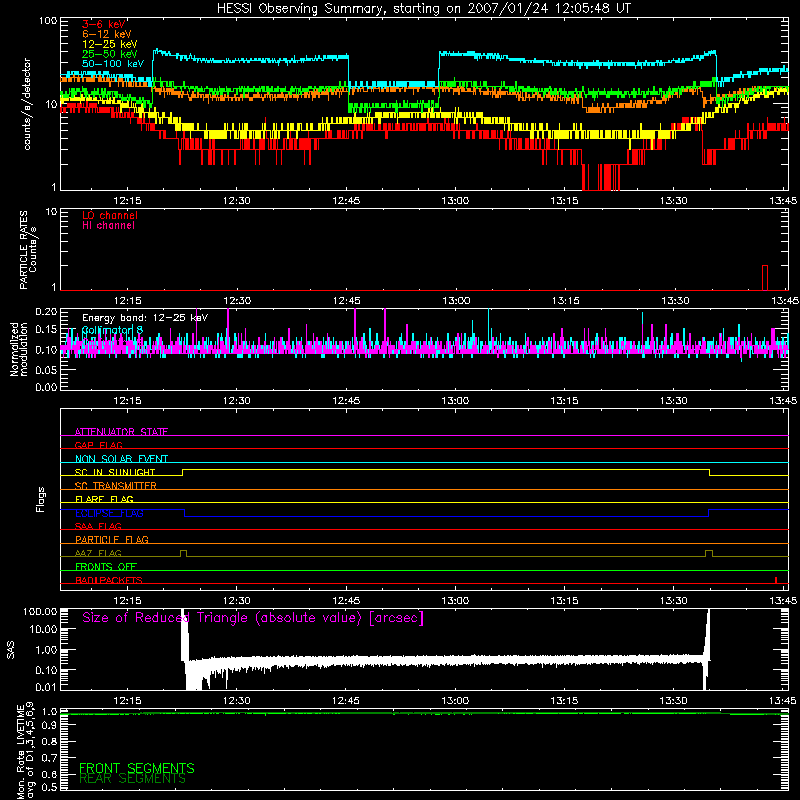This screenshot has height=800, width=800.
Task: Click the Normalized modulation axis label
Action: [x=18, y=349]
